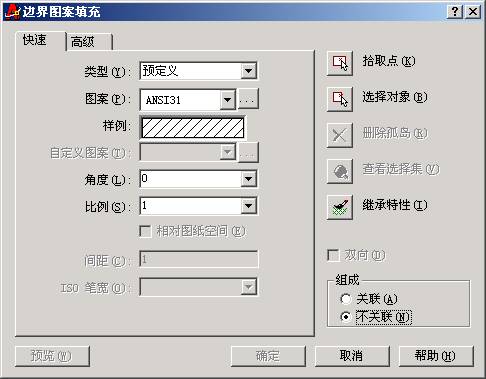This screenshot has width=486, height=379.
Task: Click the 拾取点 pick points icon
Action: click(x=340, y=63)
